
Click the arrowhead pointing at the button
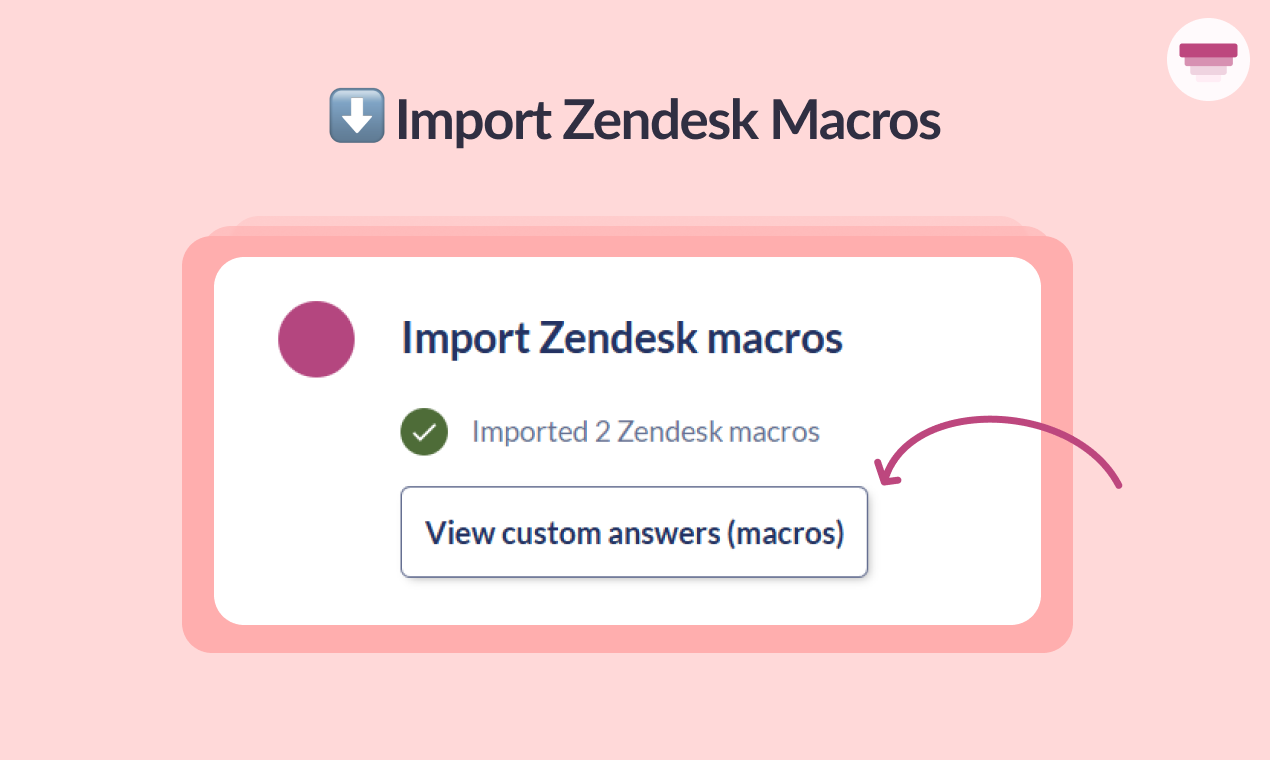tap(886, 471)
